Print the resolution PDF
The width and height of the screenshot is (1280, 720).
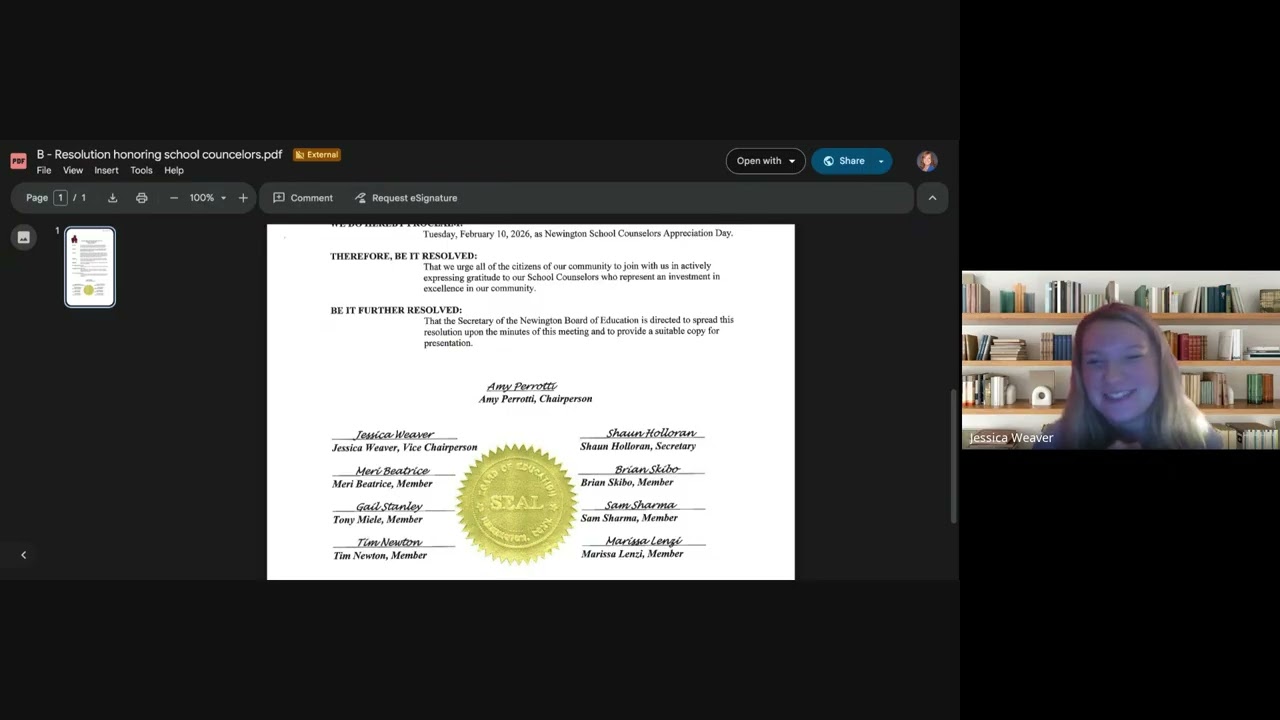[141, 198]
